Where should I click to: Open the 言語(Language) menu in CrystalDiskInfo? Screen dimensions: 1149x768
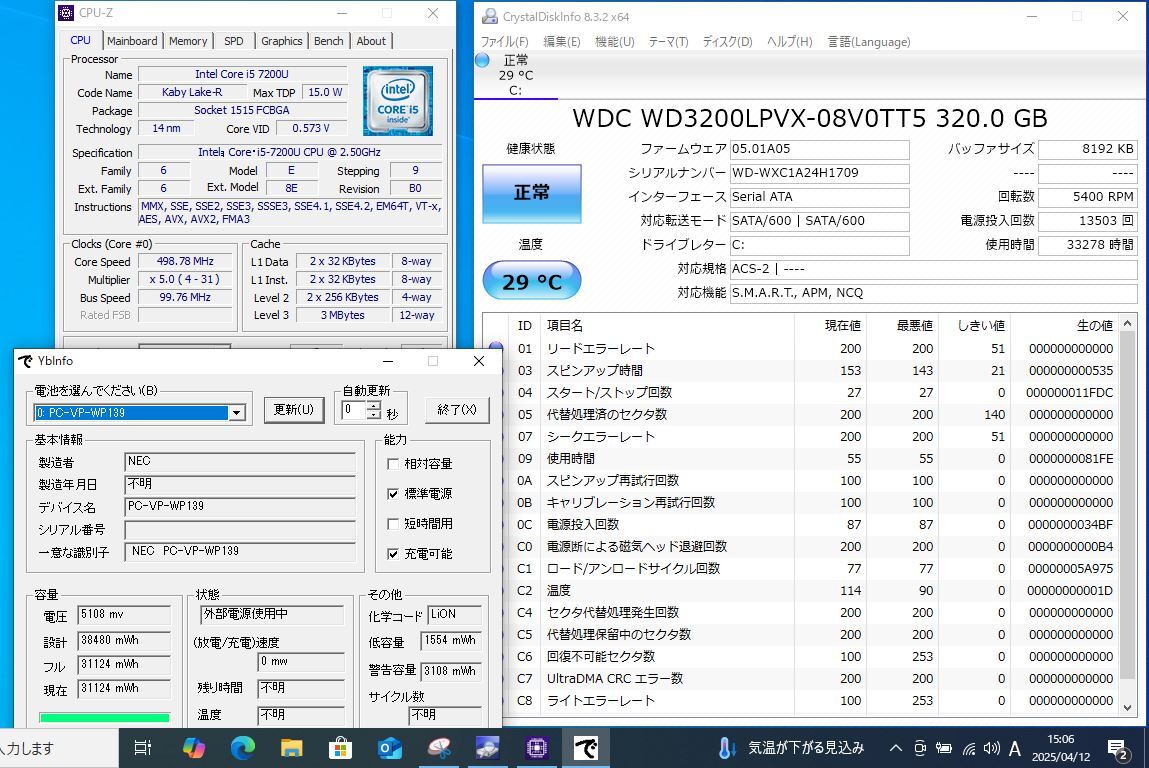click(x=869, y=42)
